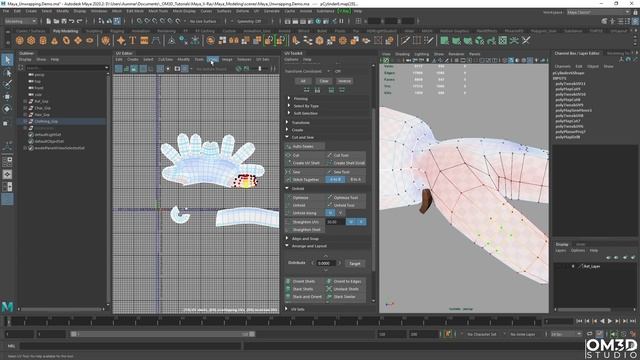Toggle Straighten UVs V option
640x360 pixels.
tap(361, 222)
